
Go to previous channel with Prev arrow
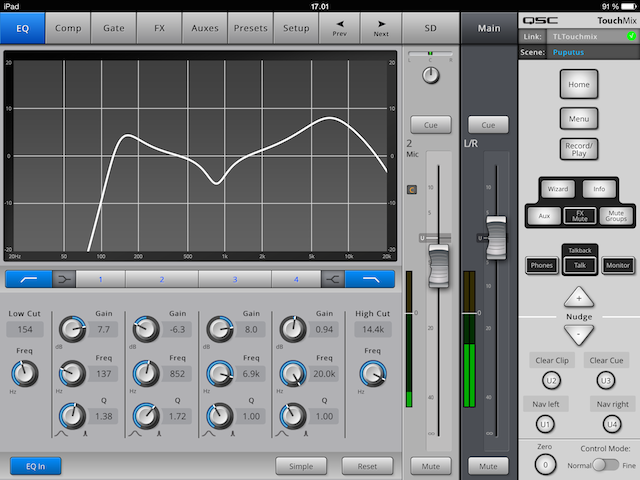point(340,28)
